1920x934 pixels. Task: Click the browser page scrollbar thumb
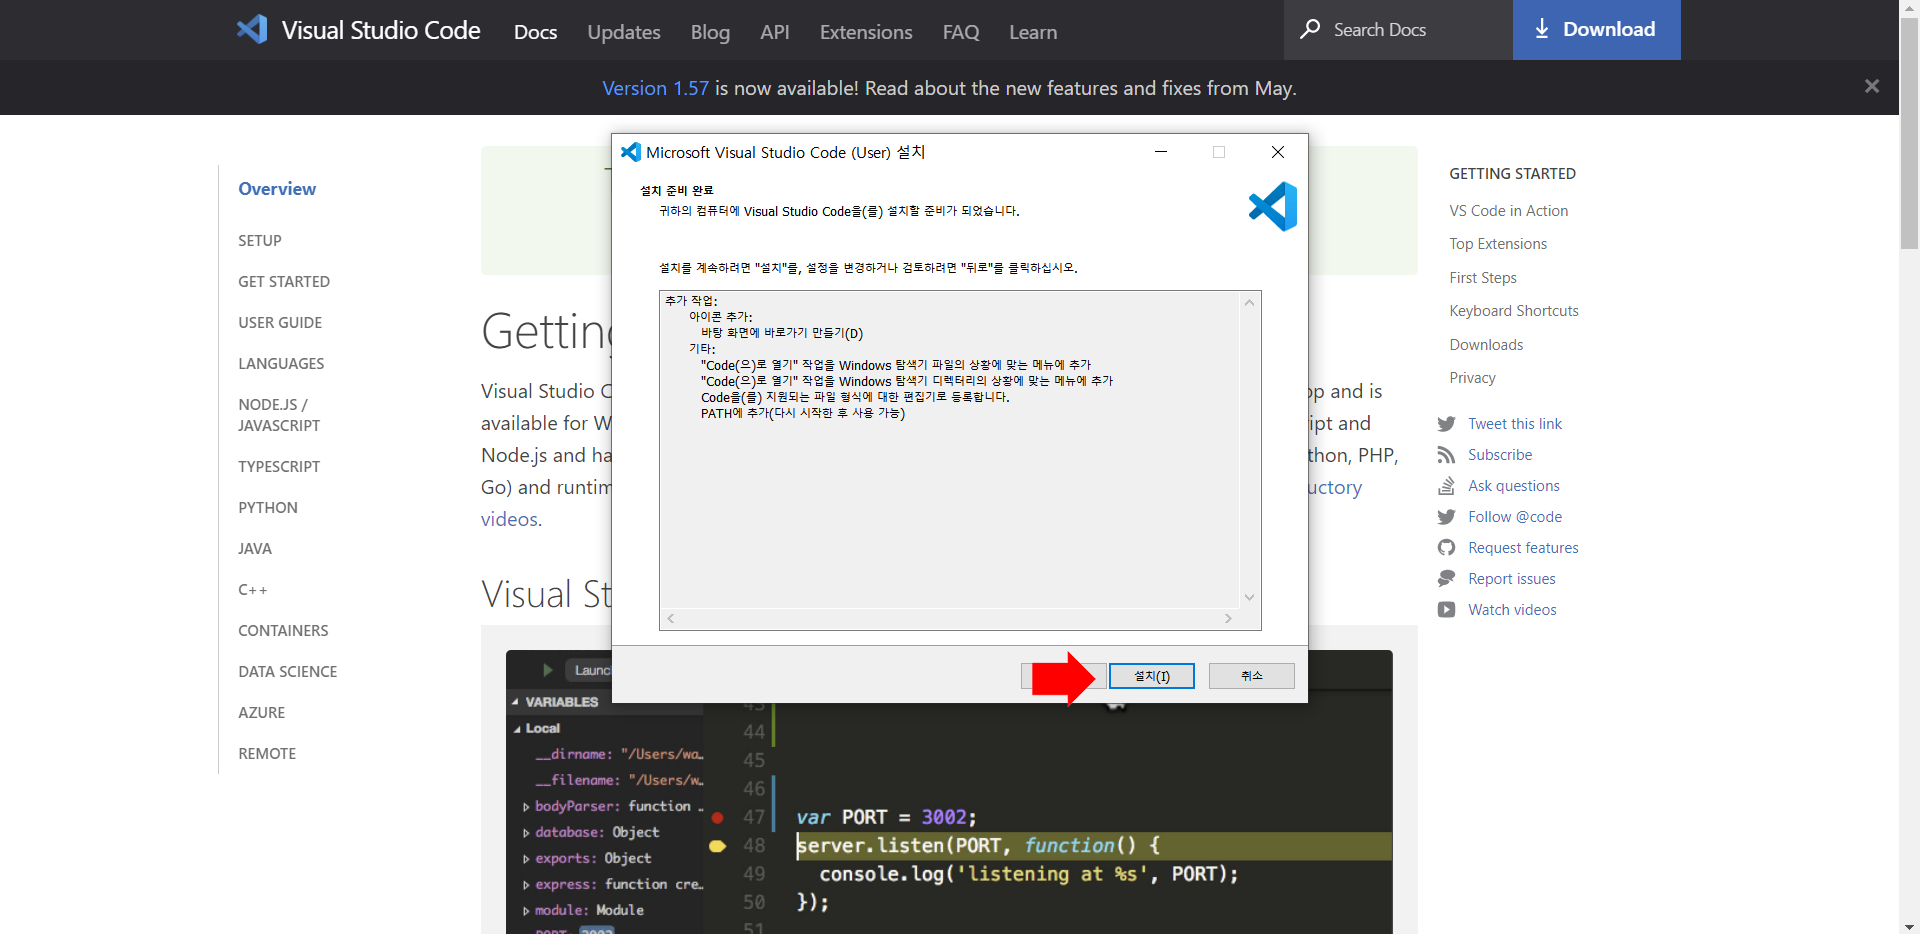(x=1909, y=132)
